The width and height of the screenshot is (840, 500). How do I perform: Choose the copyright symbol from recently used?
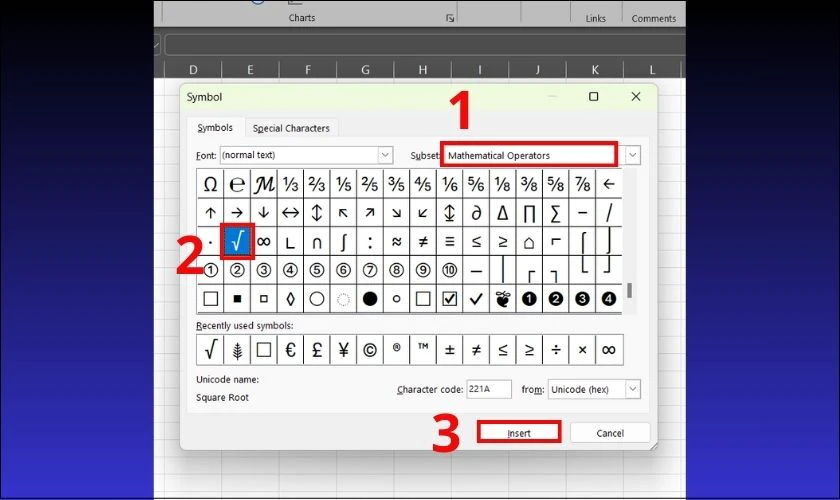coord(370,350)
